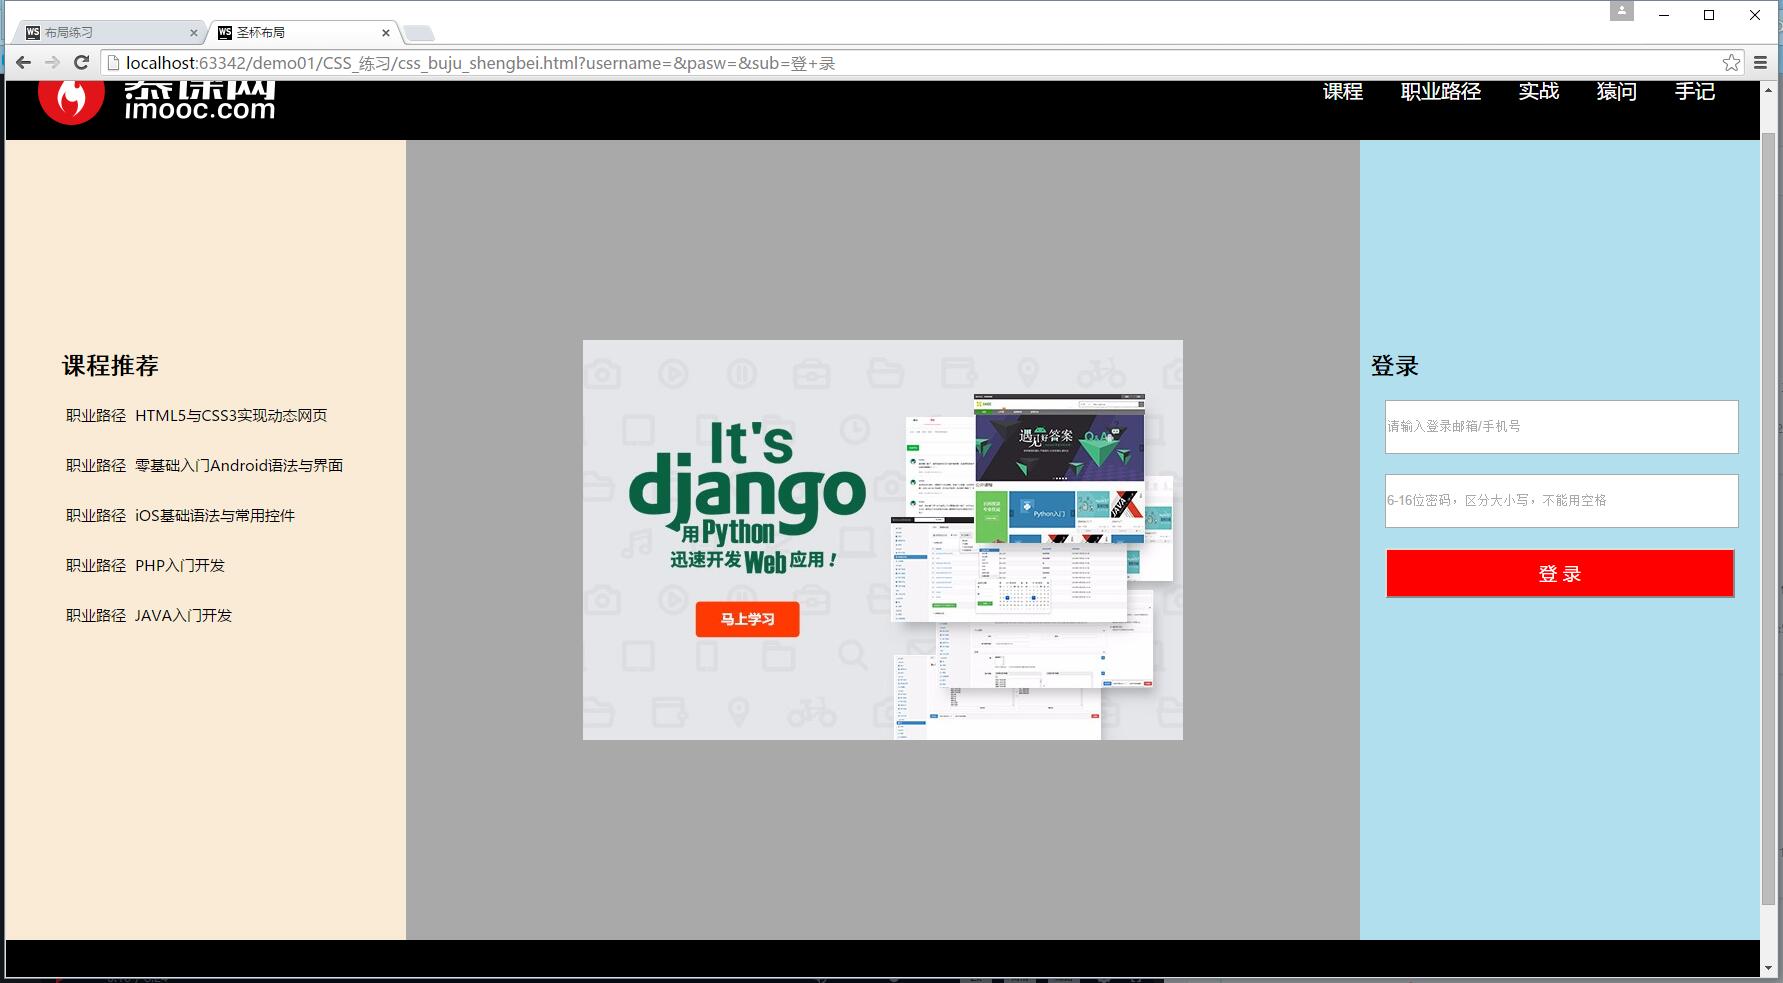Open the 实战 navigation item
The width and height of the screenshot is (1783, 983).
(1538, 91)
